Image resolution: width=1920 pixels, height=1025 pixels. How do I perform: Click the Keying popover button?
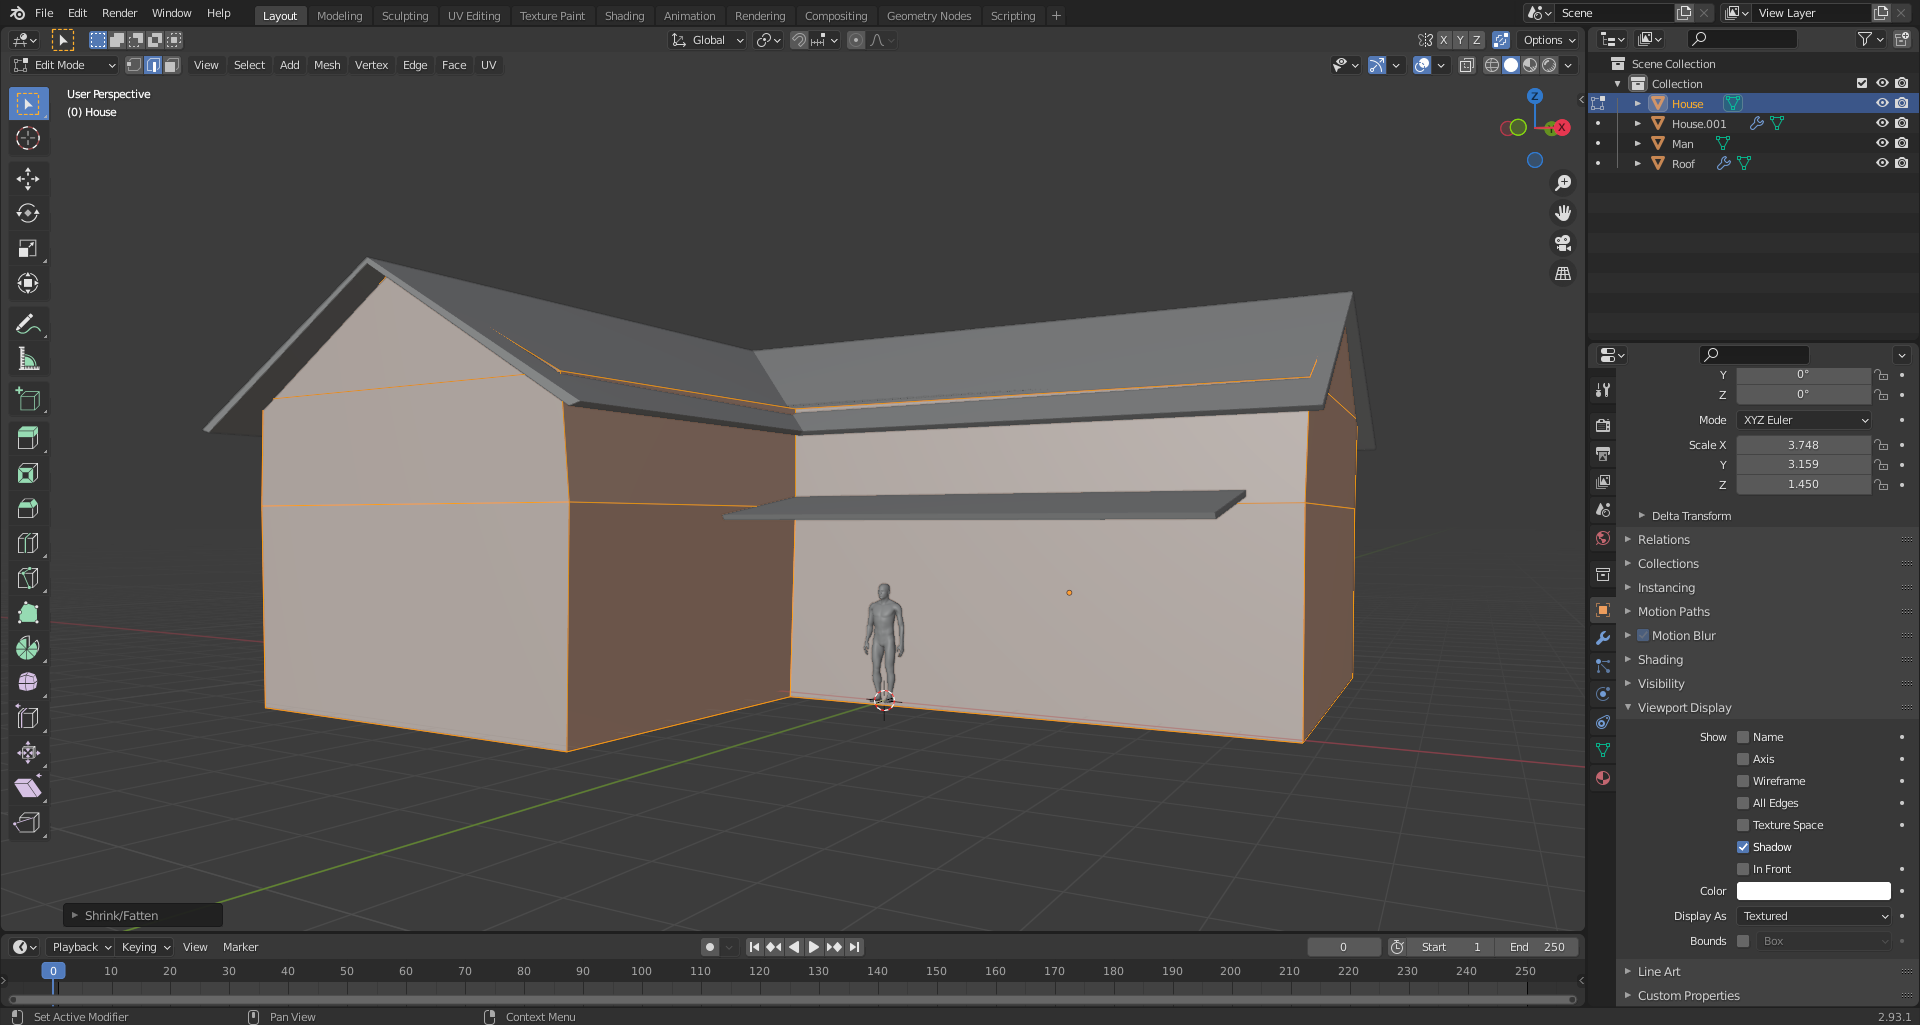click(x=146, y=947)
